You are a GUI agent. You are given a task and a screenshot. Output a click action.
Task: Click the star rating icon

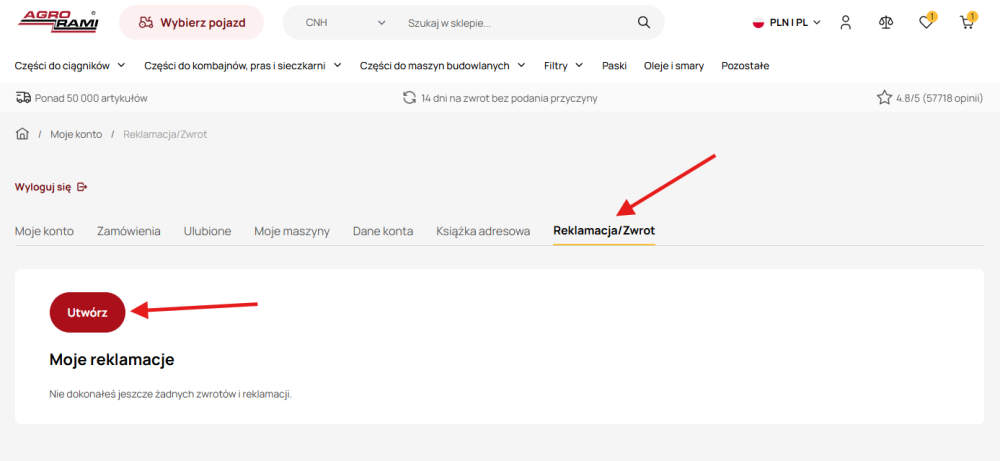pyautogui.click(x=884, y=98)
